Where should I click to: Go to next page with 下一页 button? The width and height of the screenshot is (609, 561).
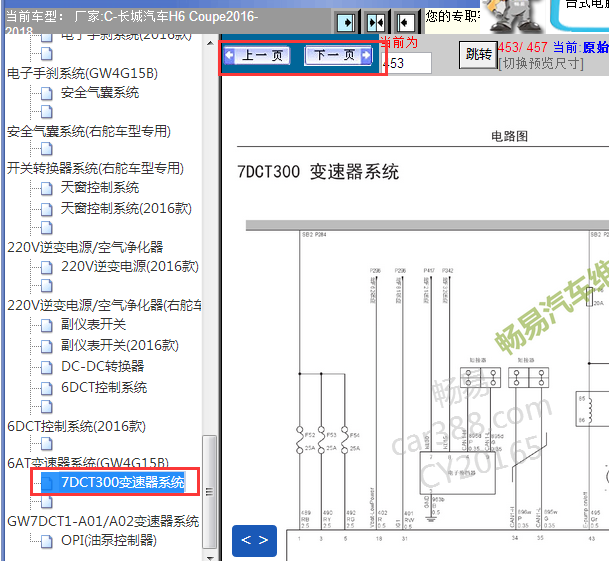338,55
